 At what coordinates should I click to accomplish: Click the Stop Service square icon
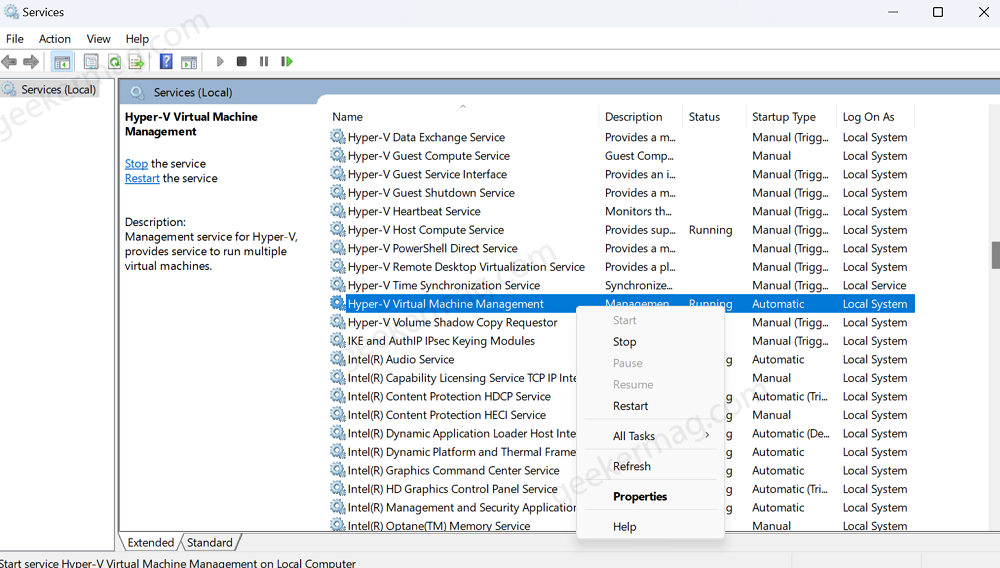tap(241, 62)
